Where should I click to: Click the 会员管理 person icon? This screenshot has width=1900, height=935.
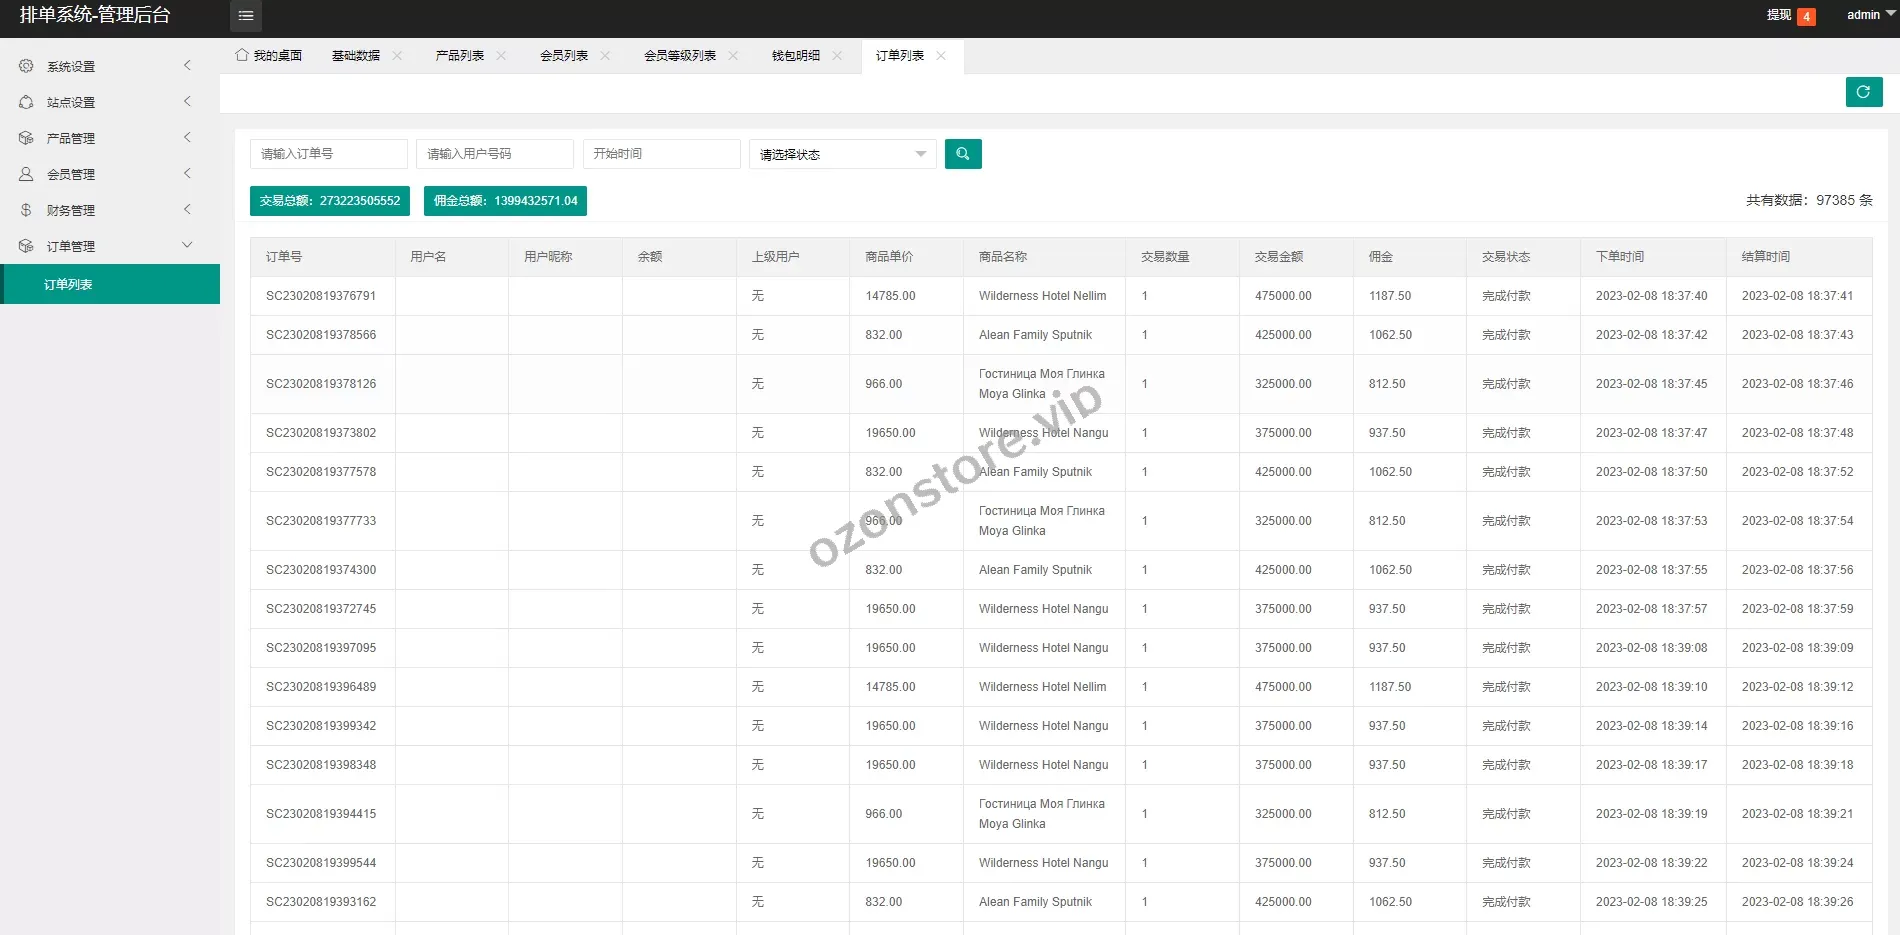[26, 174]
